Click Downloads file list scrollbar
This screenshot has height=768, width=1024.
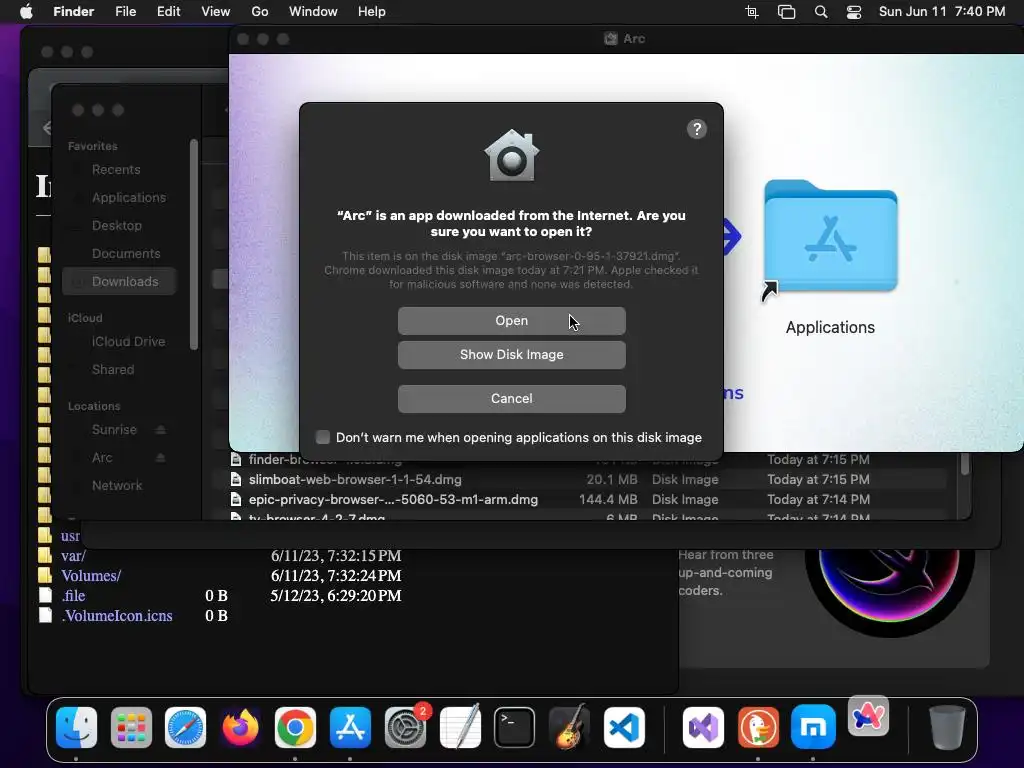(x=965, y=465)
